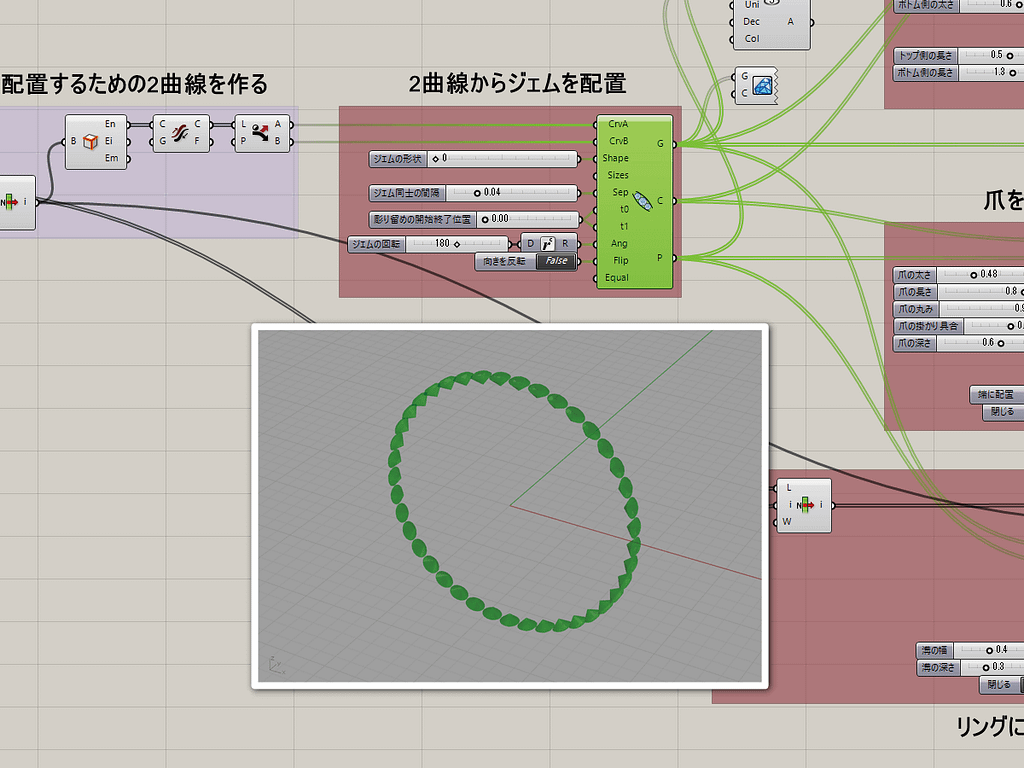Click the green gem ring preview image

[x=509, y=506]
